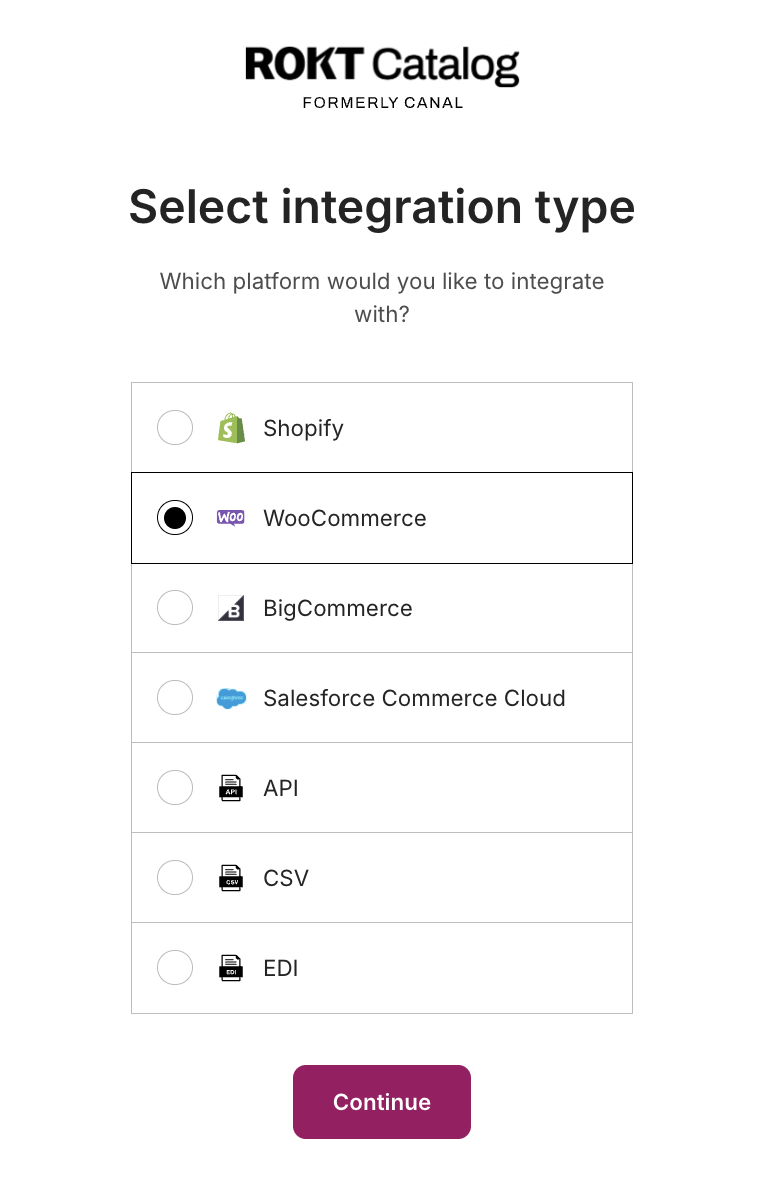760x1178 pixels.
Task: Click the WooCommerce option label text
Action: tap(345, 518)
